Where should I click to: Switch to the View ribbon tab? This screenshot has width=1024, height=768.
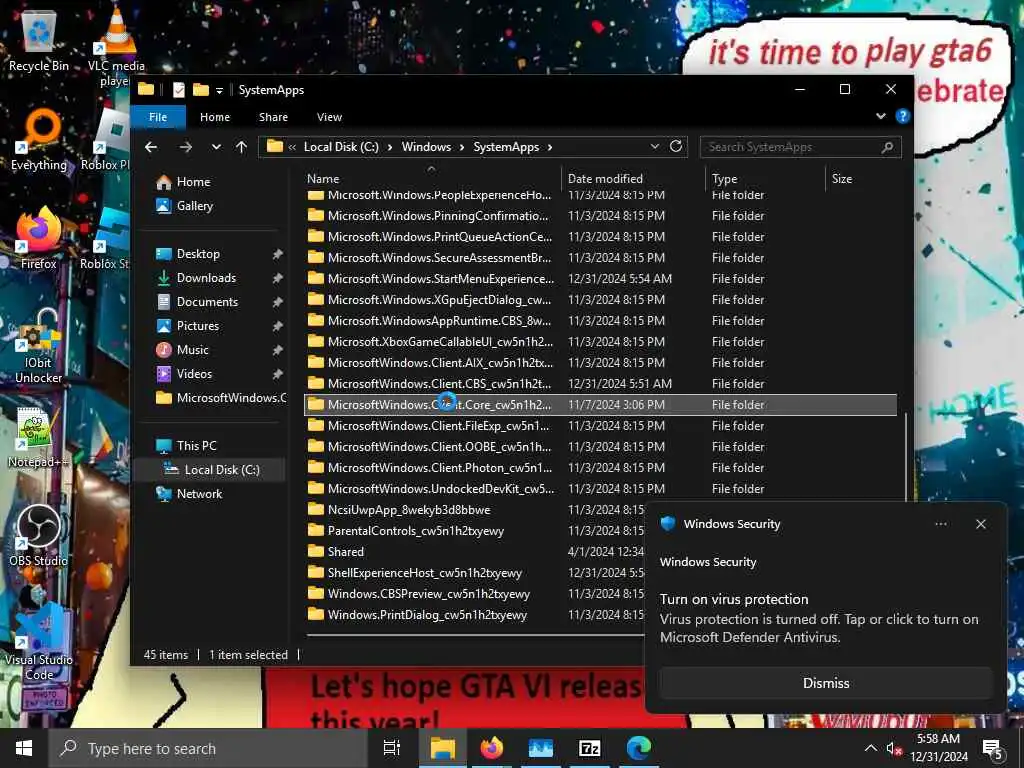[x=329, y=117]
